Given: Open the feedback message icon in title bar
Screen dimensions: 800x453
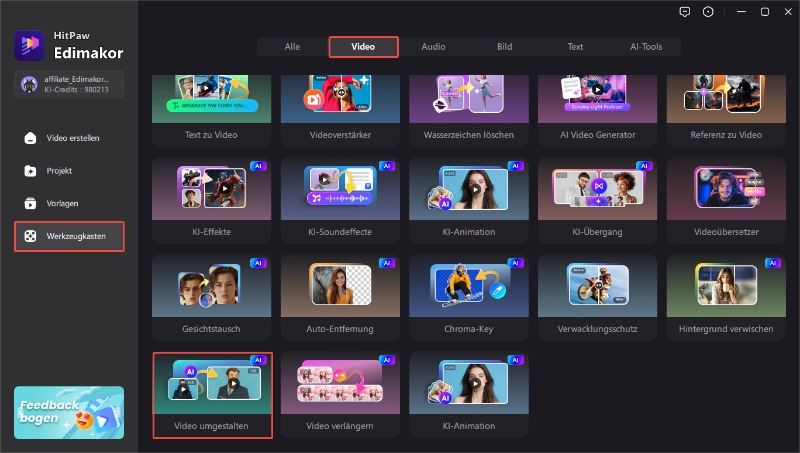Looking at the screenshot, I should point(684,12).
